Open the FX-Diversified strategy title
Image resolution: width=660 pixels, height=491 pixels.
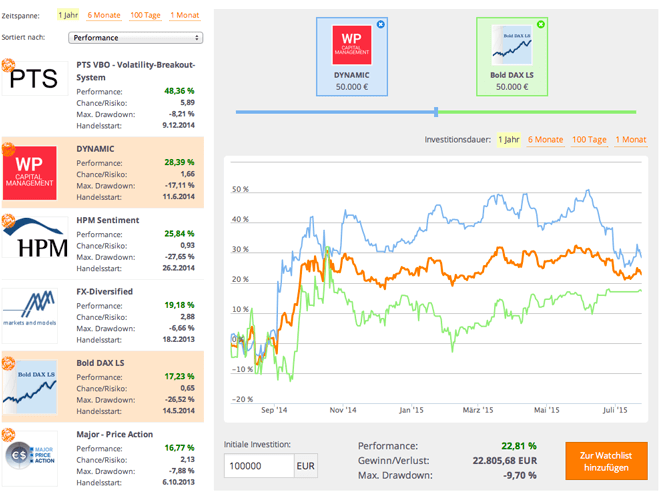(104, 291)
